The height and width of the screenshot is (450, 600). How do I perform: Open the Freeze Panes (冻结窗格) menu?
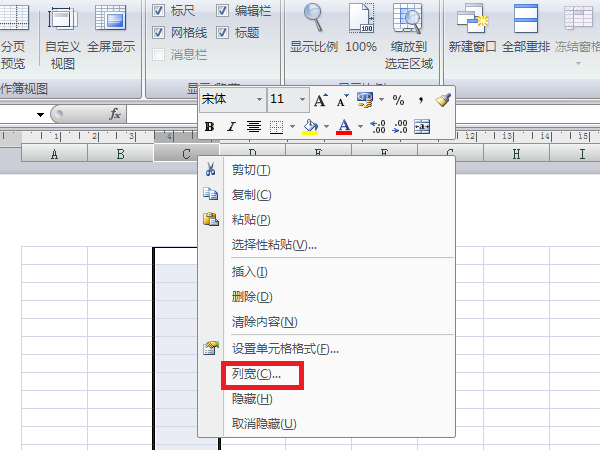pos(578,34)
